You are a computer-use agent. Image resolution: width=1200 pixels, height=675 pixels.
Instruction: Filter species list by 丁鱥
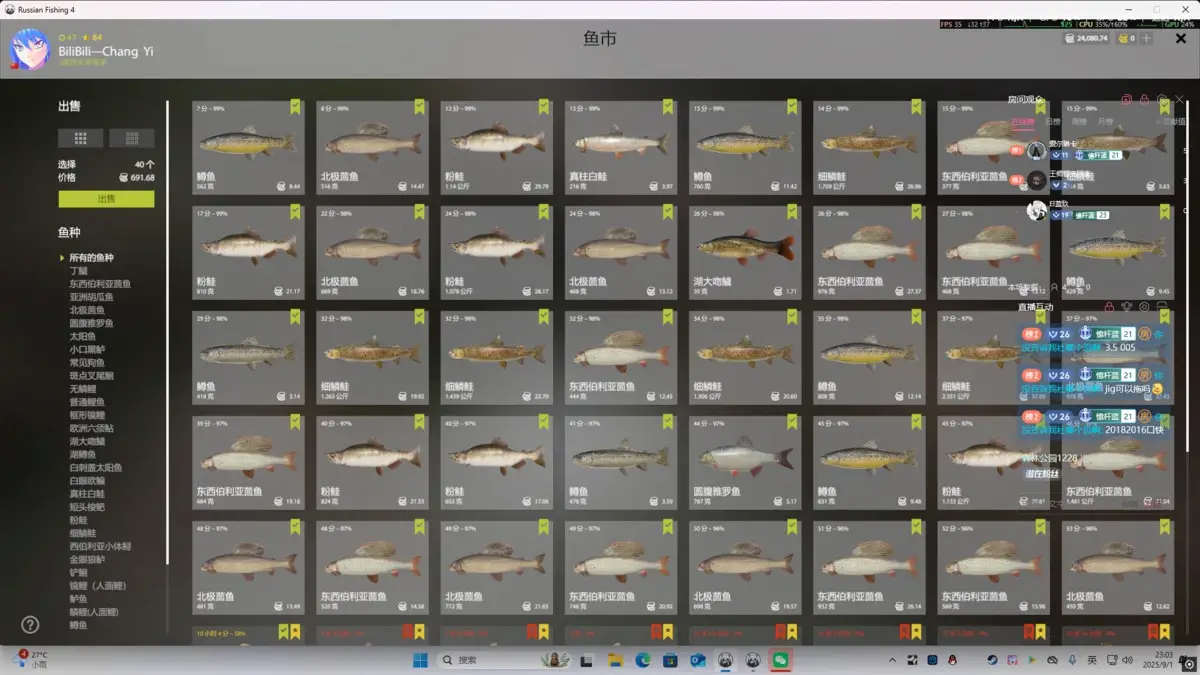click(x=78, y=271)
